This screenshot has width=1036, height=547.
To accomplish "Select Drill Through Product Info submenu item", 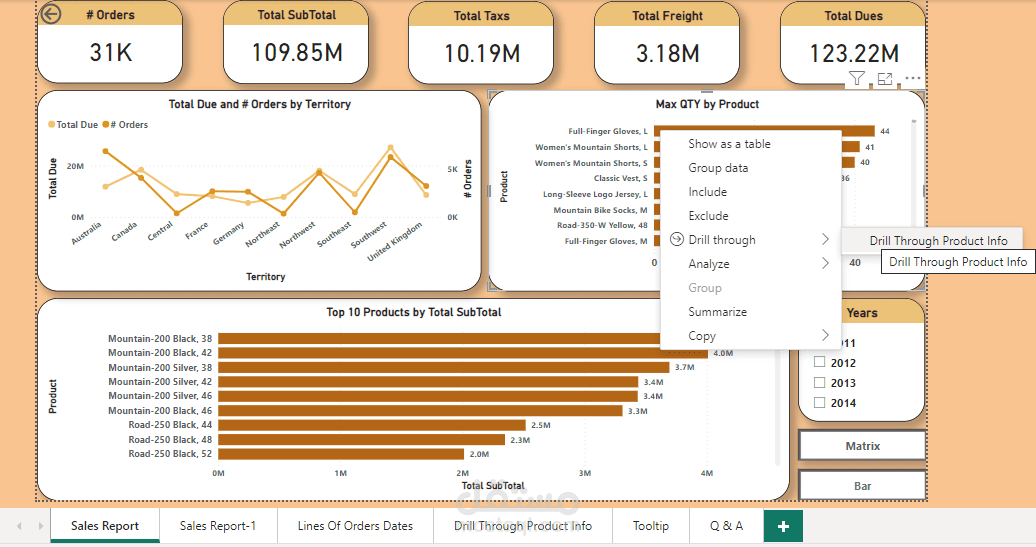I will click(x=933, y=240).
